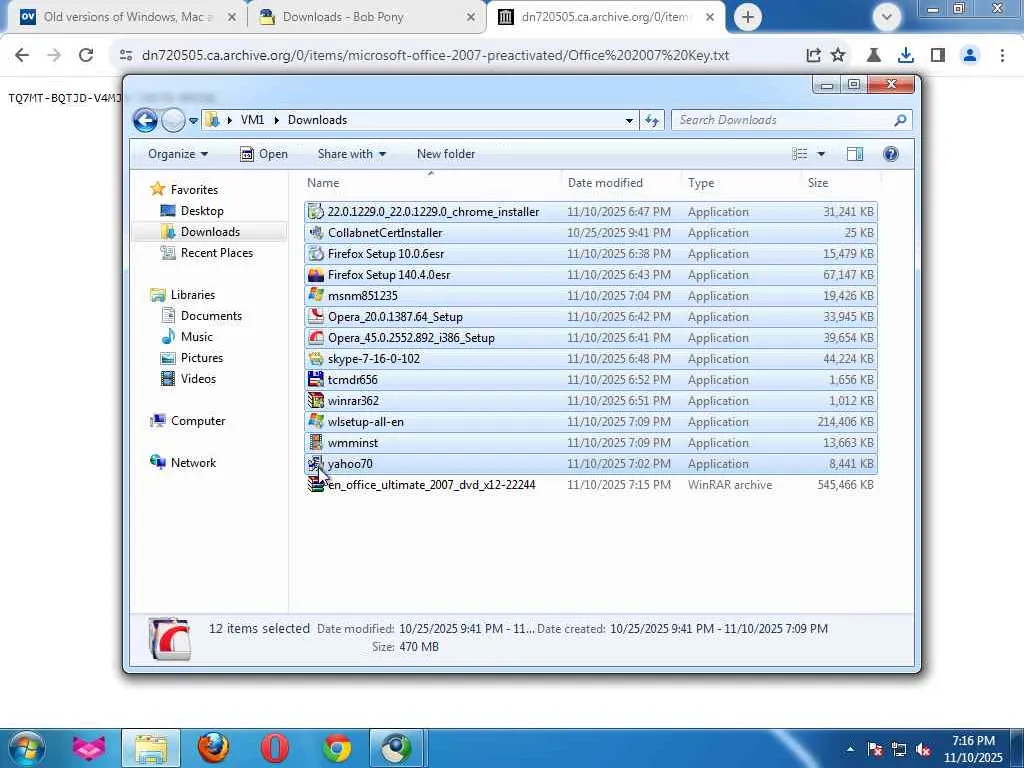Open Chrome side panel icon

click(938, 56)
